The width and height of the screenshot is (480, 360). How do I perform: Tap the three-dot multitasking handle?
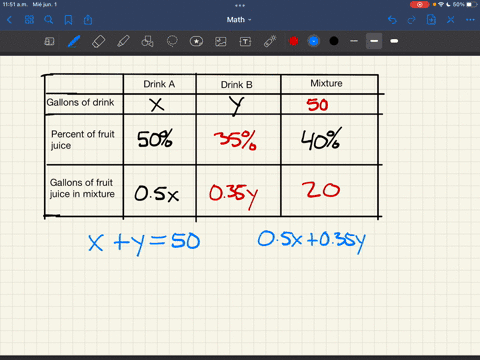240,5
